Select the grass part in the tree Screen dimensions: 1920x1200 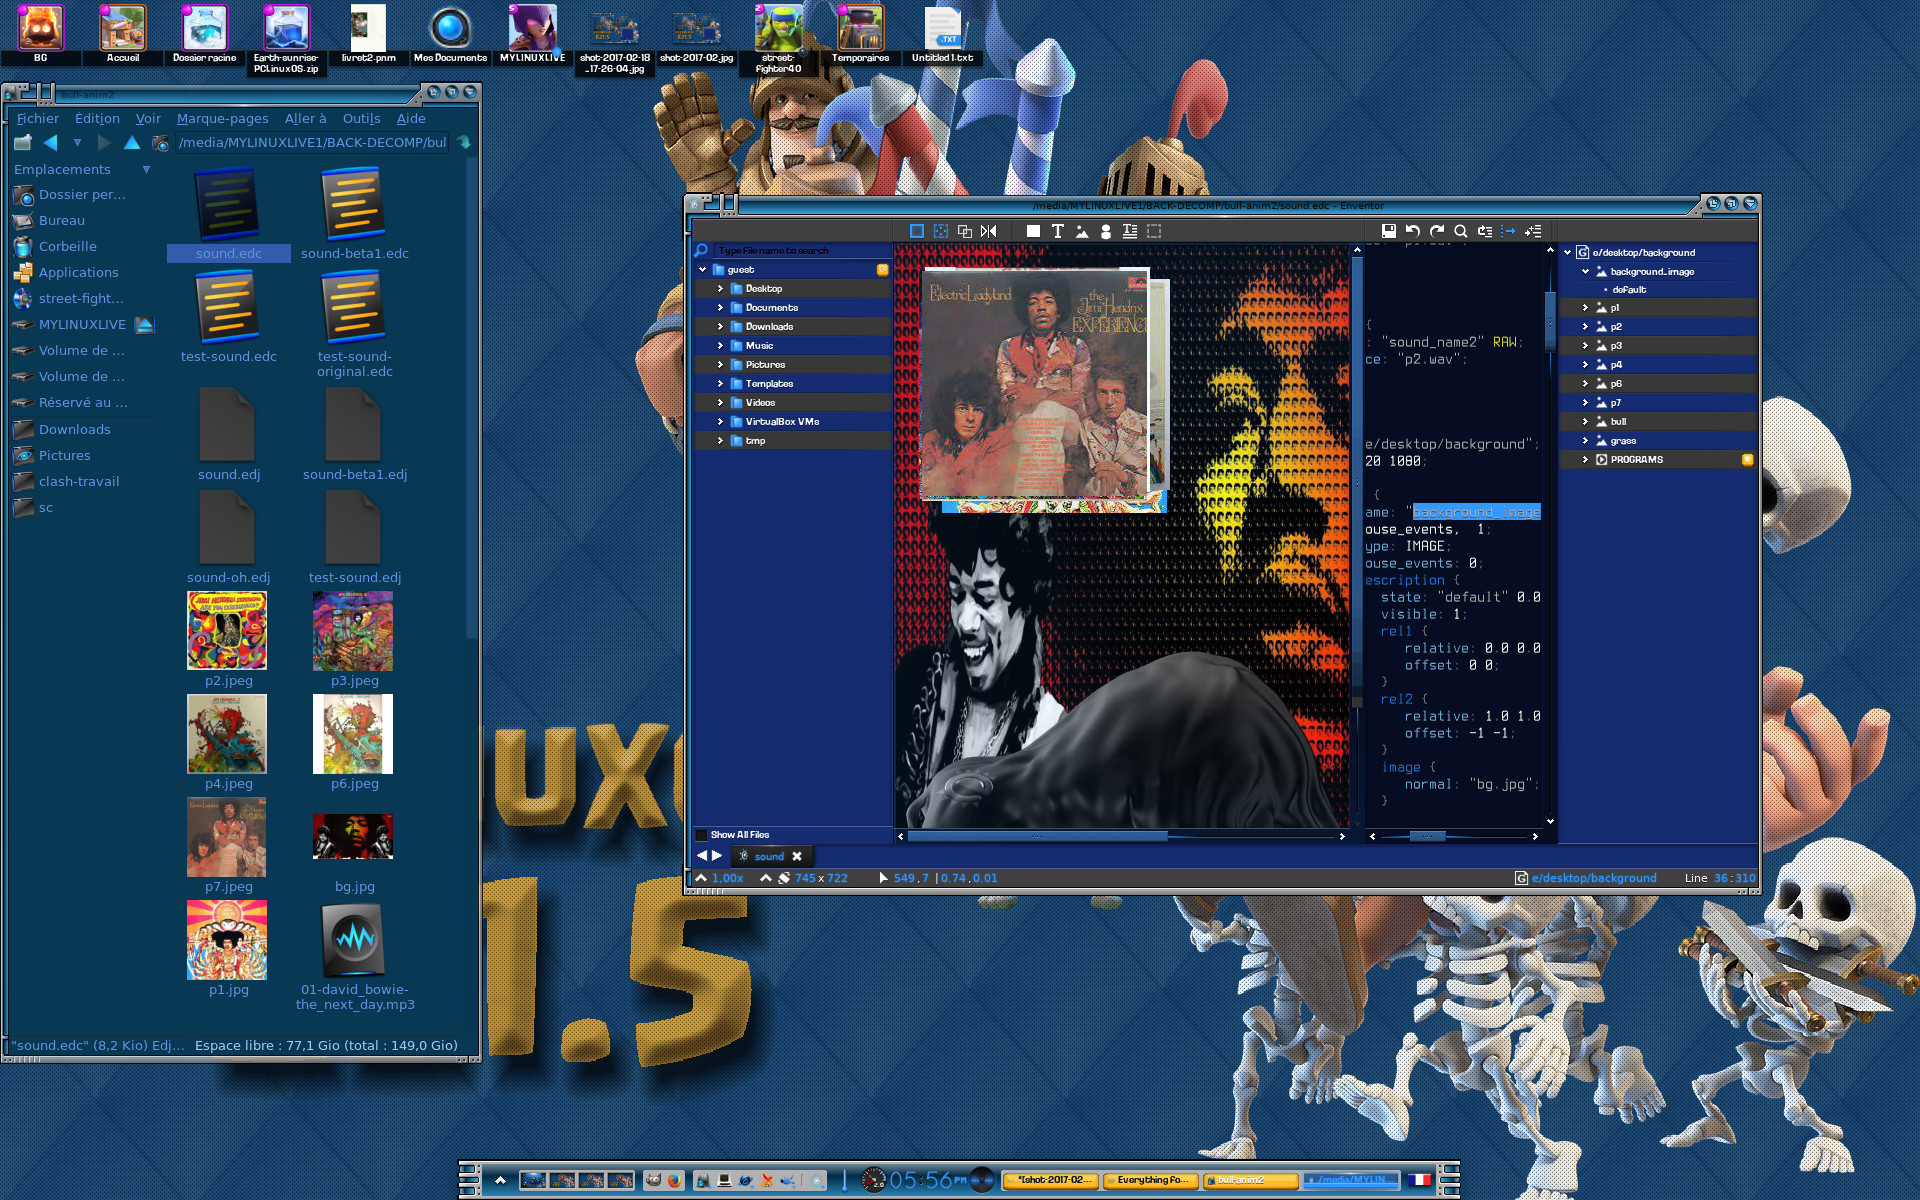pyautogui.click(x=1657, y=441)
